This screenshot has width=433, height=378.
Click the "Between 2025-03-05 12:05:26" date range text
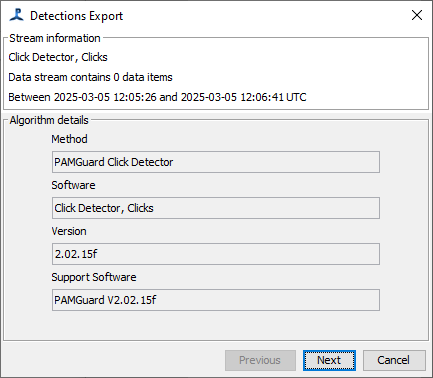click(x=157, y=97)
